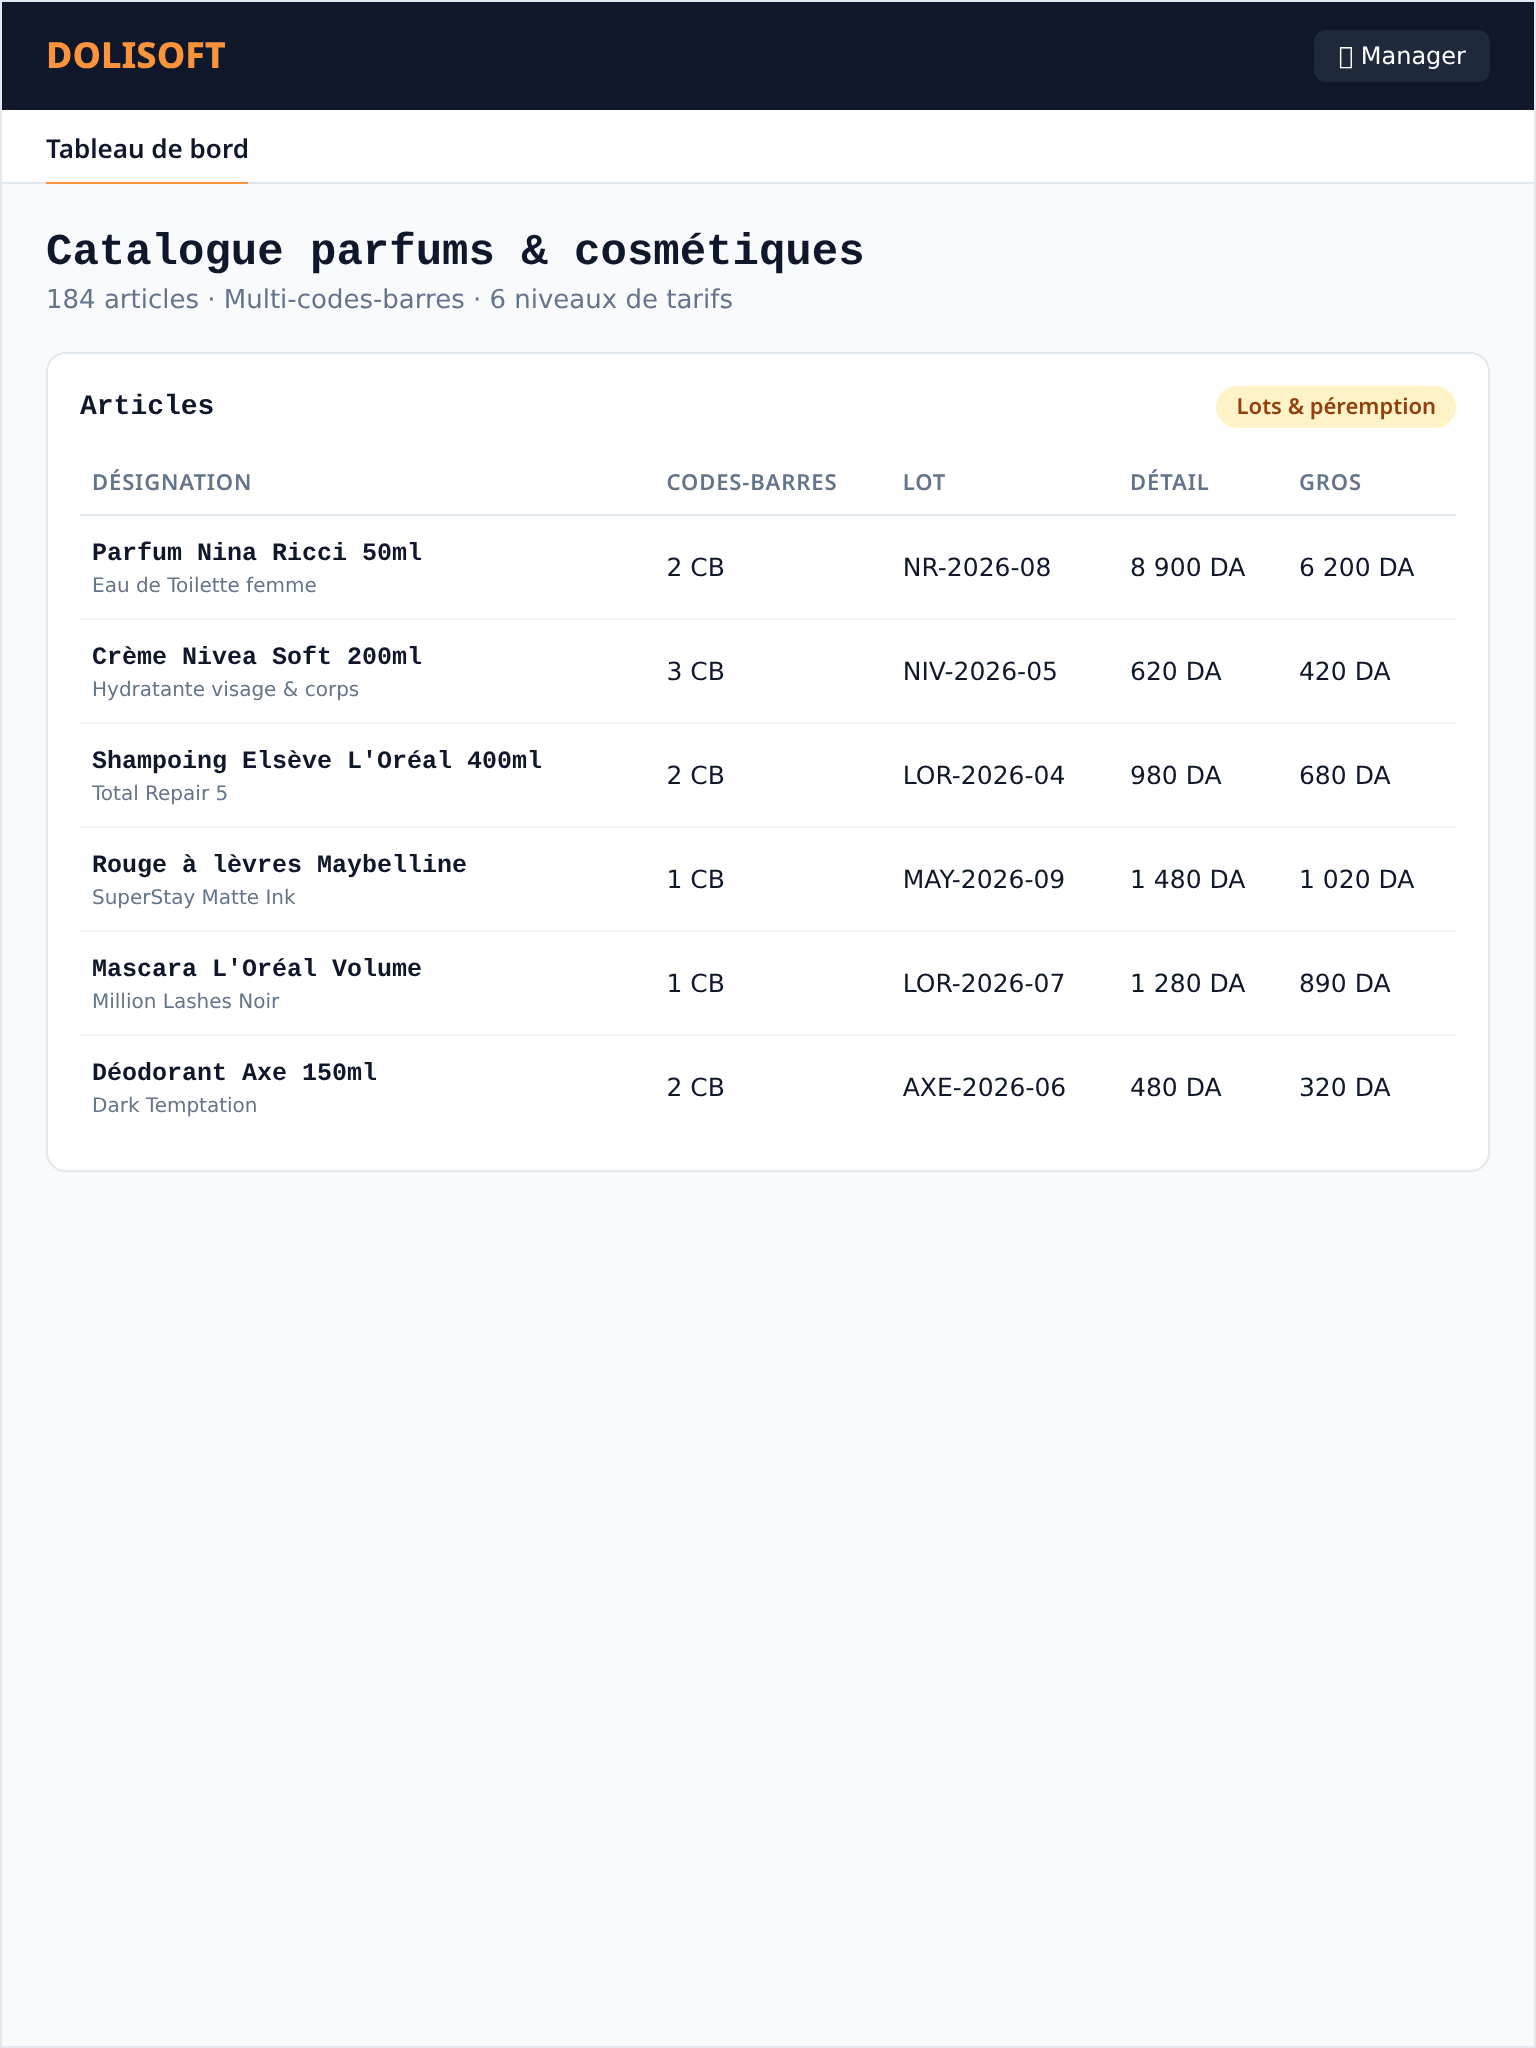Image resolution: width=1536 pixels, height=2048 pixels.
Task: Click the 8 900 DA retail price
Action: 1187,568
